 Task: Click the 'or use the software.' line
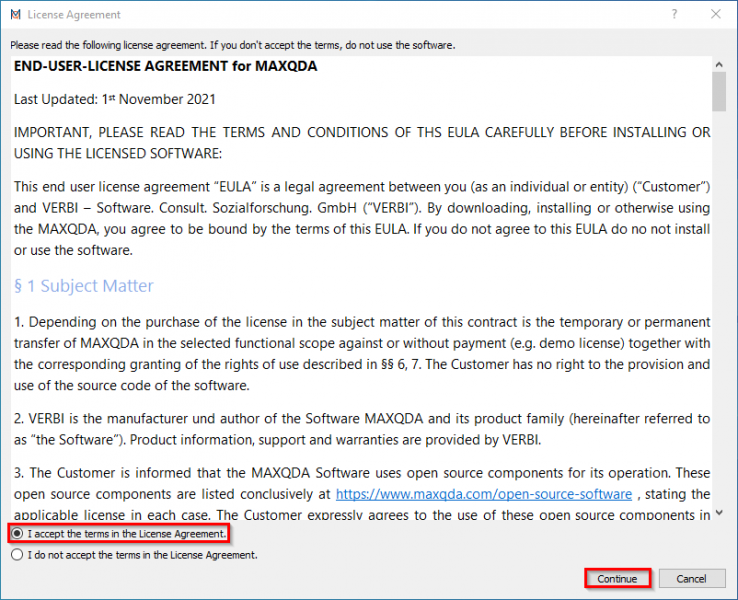click(73, 250)
